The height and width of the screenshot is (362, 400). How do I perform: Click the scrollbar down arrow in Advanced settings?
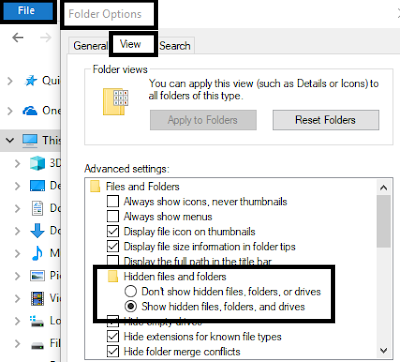pyautogui.click(x=384, y=351)
